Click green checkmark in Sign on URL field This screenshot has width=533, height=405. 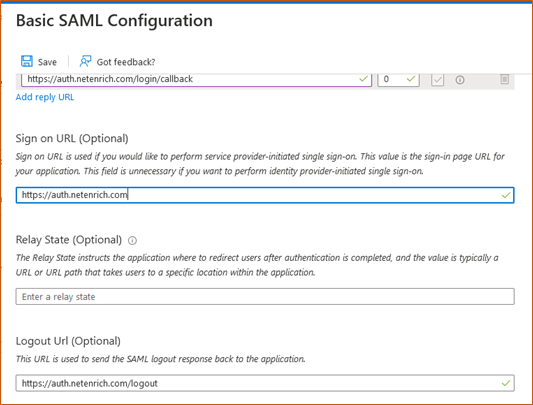tap(506, 195)
